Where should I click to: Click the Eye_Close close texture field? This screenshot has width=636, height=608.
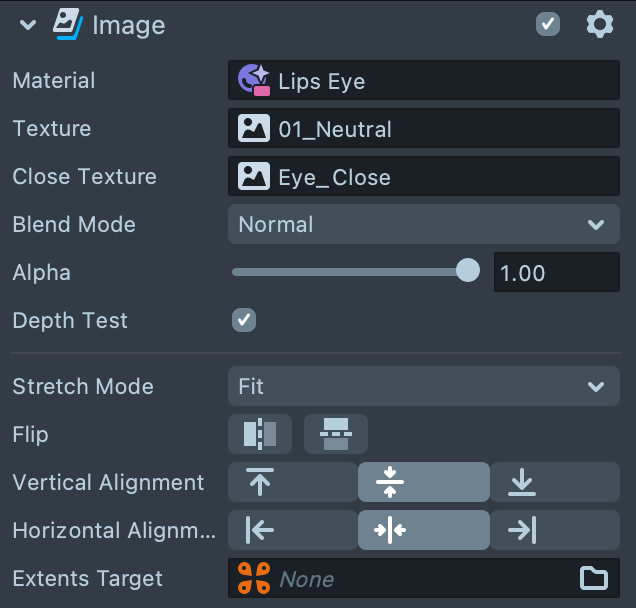[423, 177]
